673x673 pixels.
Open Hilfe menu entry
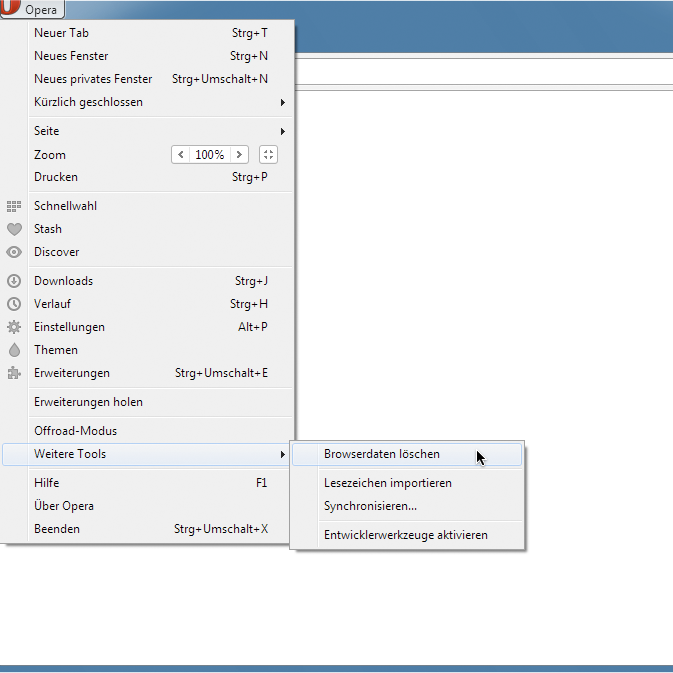148,483
